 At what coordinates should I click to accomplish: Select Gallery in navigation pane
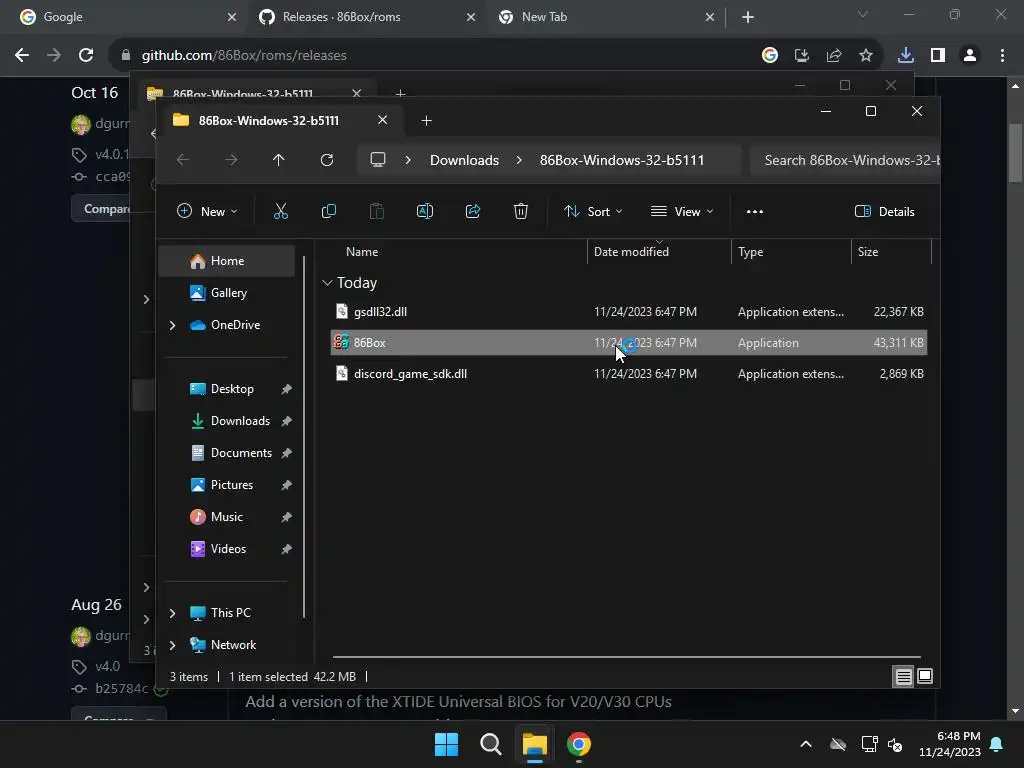[x=227, y=293]
